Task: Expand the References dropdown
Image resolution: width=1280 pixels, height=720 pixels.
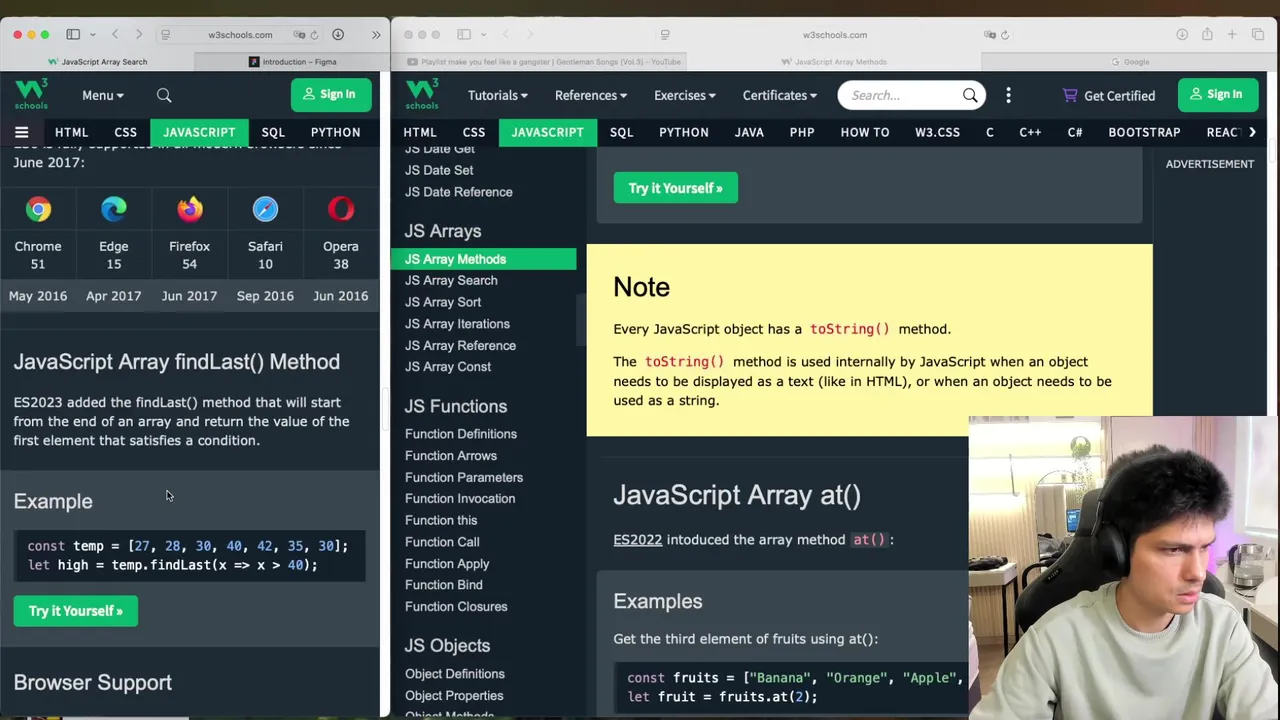Action: [x=590, y=95]
